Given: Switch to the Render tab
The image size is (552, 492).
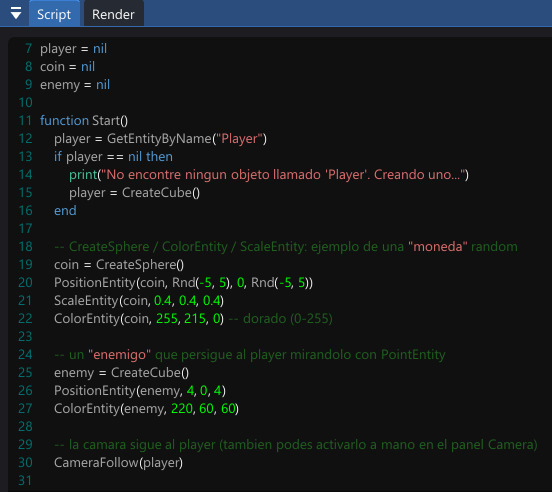Looking at the screenshot, I should [x=113, y=14].
